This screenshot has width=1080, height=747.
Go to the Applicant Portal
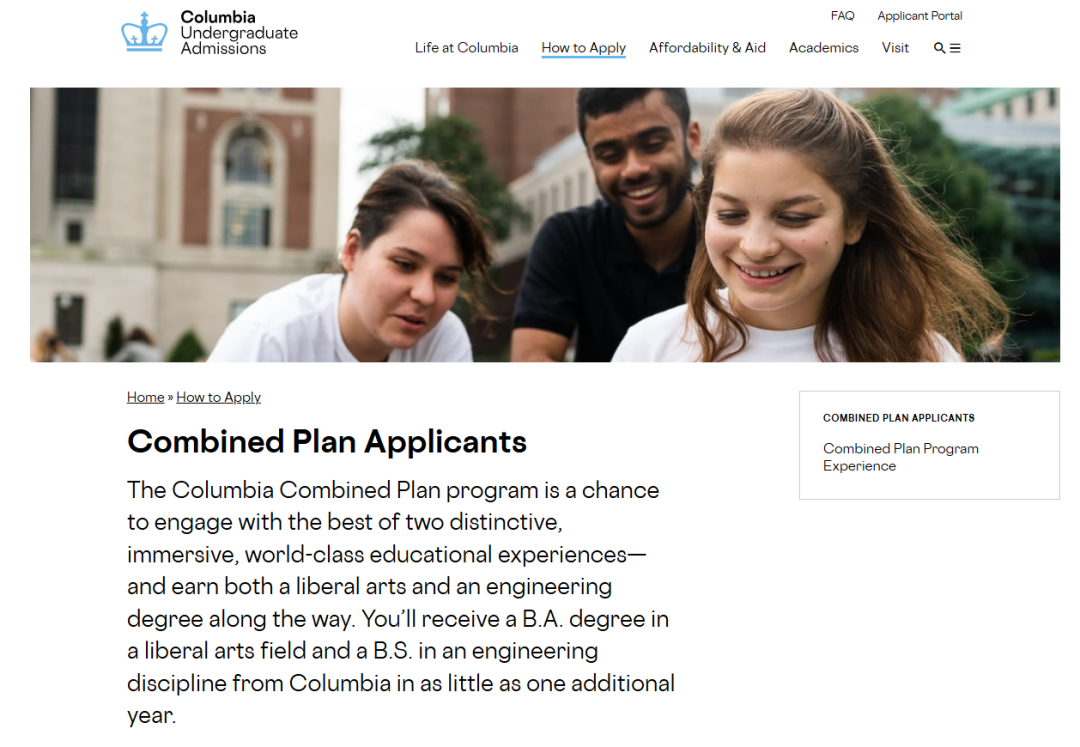(919, 16)
